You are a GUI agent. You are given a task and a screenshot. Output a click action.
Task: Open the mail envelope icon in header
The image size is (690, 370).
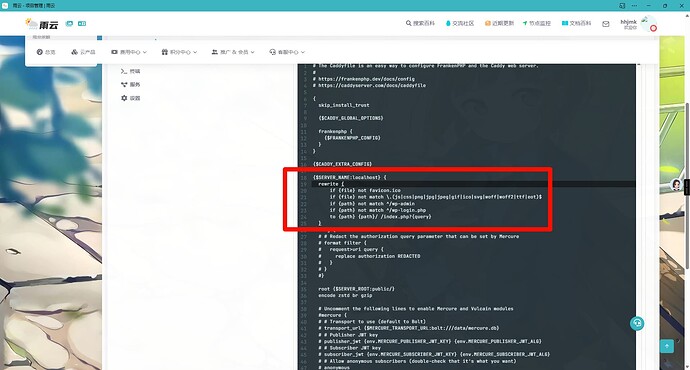coord(606,24)
